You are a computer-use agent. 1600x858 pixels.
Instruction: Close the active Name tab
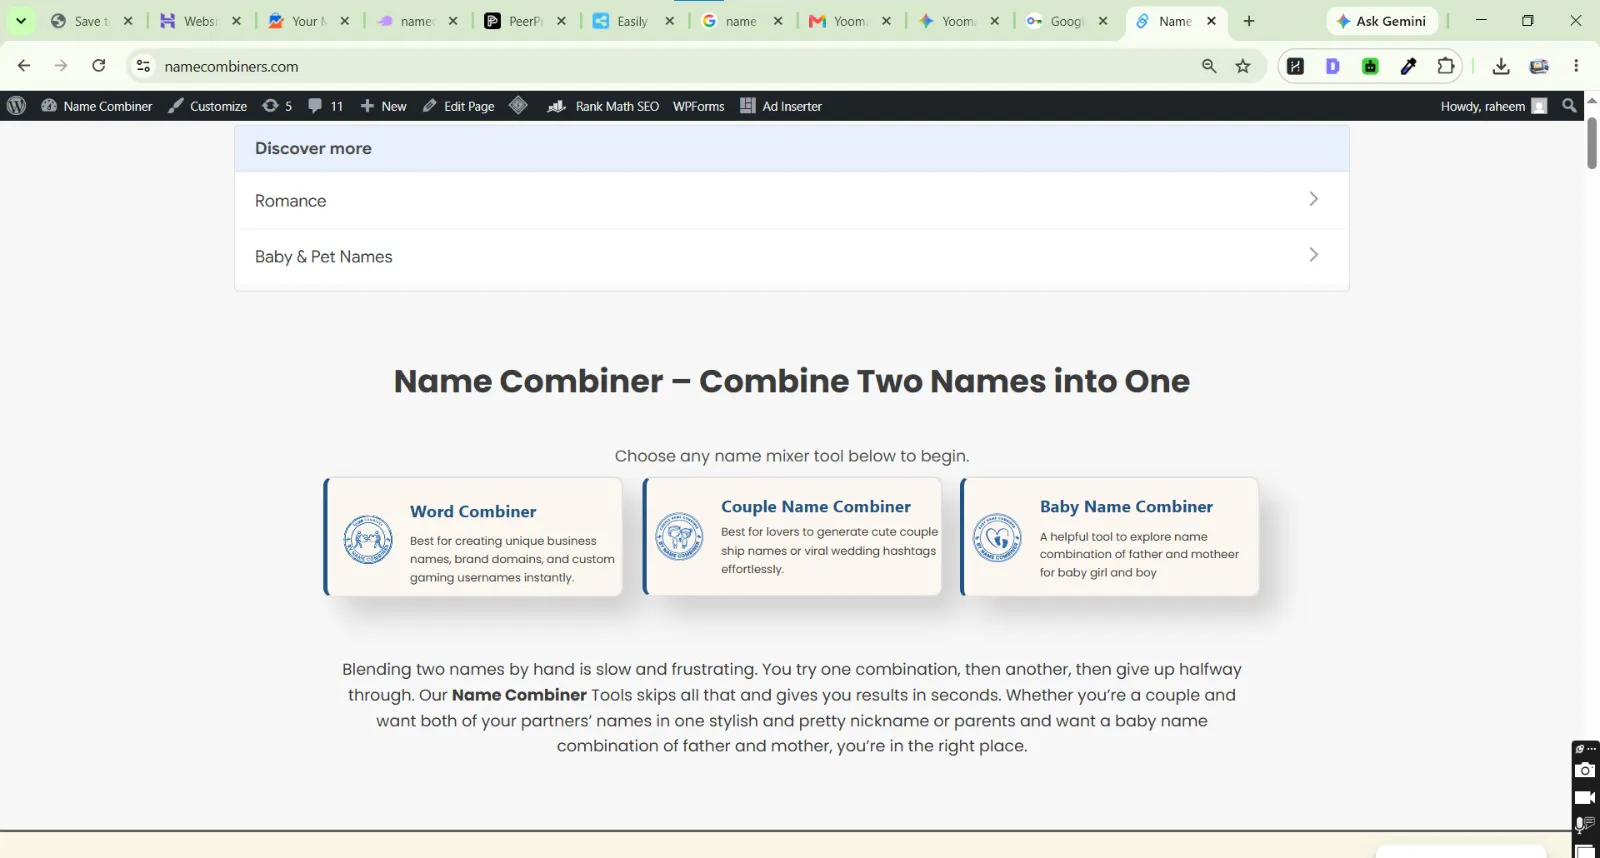tap(1211, 21)
